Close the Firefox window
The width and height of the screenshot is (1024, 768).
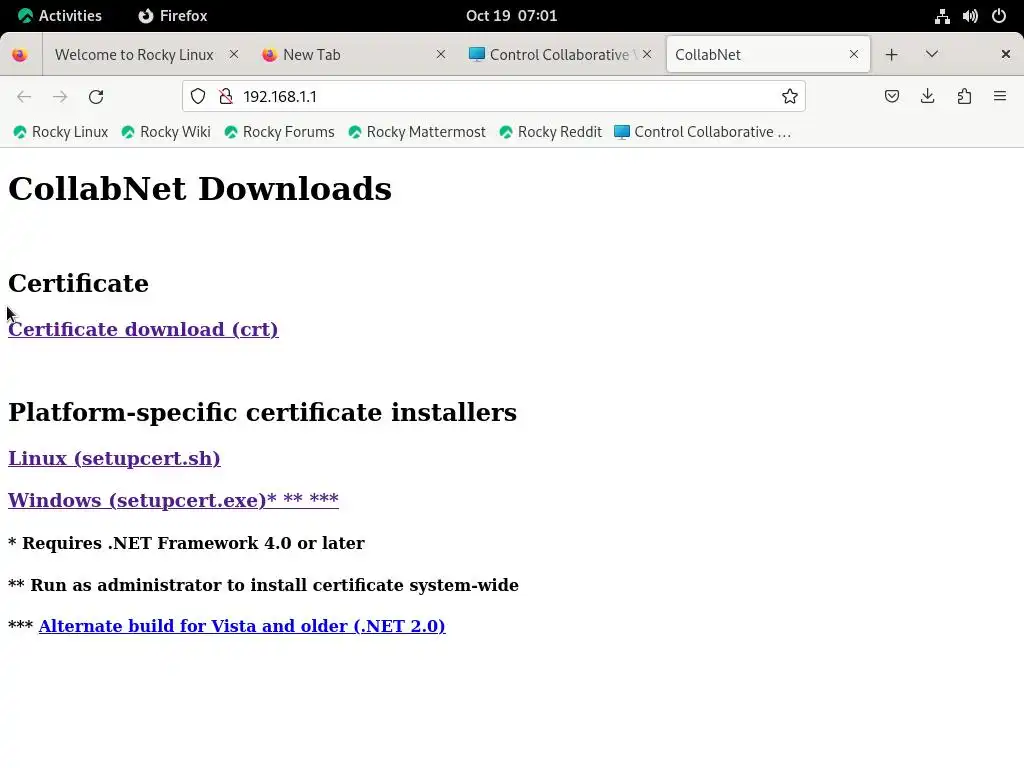pyautogui.click(x=1006, y=54)
